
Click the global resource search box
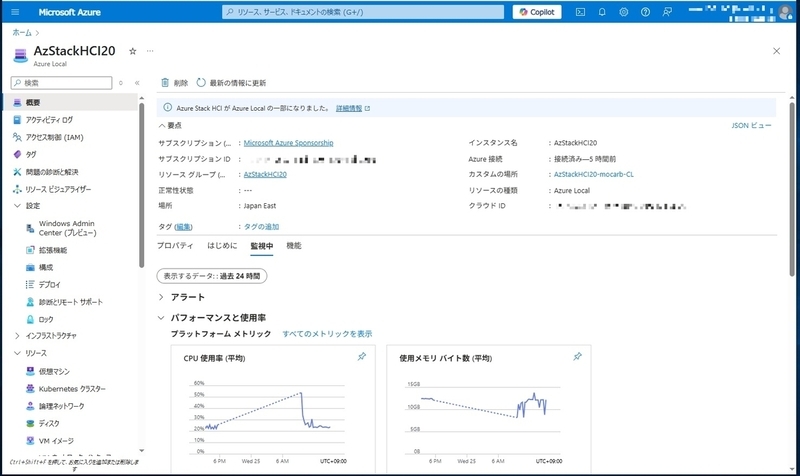coord(363,12)
